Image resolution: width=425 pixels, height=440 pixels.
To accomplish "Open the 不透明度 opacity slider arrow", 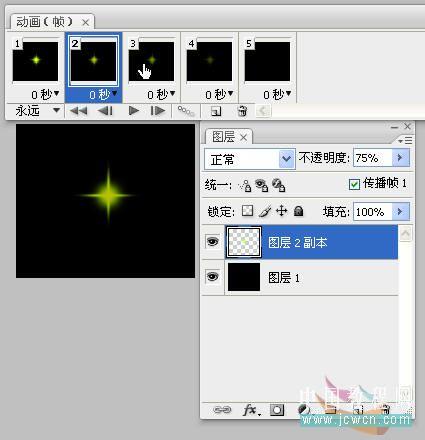I will [x=400, y=157].
